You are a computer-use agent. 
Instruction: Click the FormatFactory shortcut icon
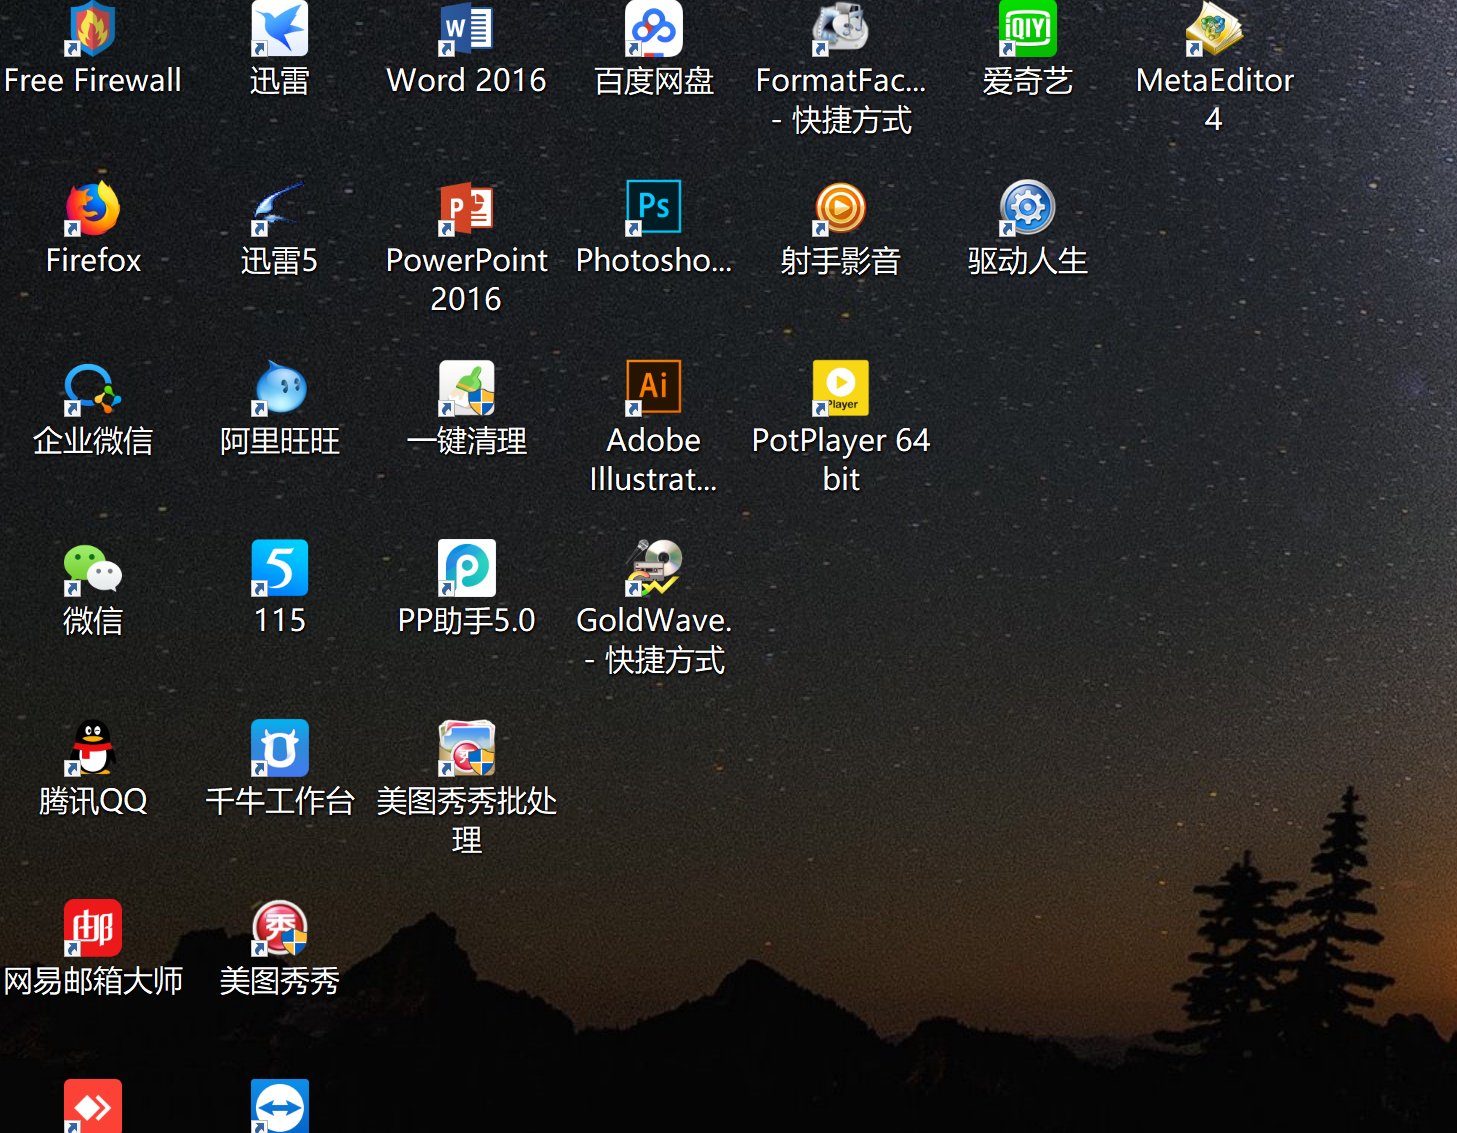tap(840, 30)
